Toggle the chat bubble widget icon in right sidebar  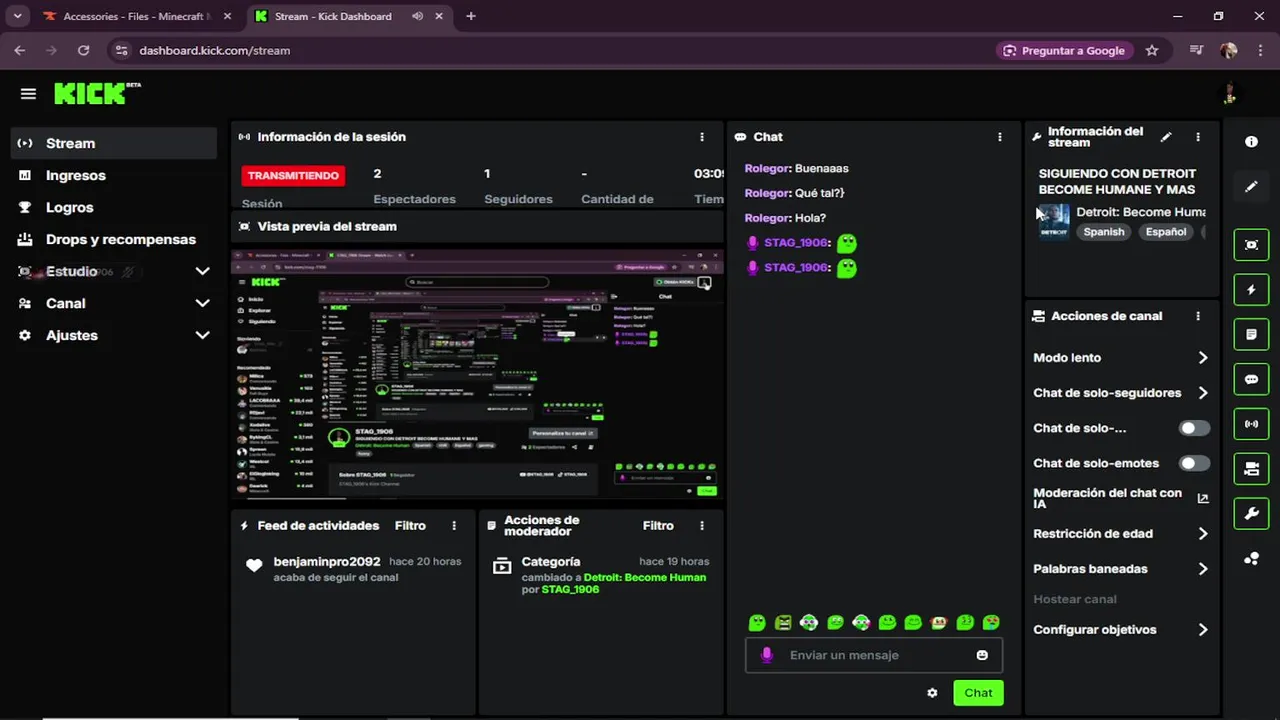coord(1251,380)
